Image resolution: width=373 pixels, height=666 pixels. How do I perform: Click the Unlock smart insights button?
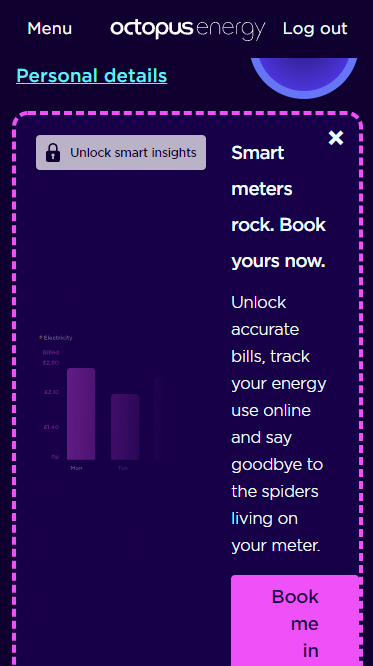click(x=121, y=152)
